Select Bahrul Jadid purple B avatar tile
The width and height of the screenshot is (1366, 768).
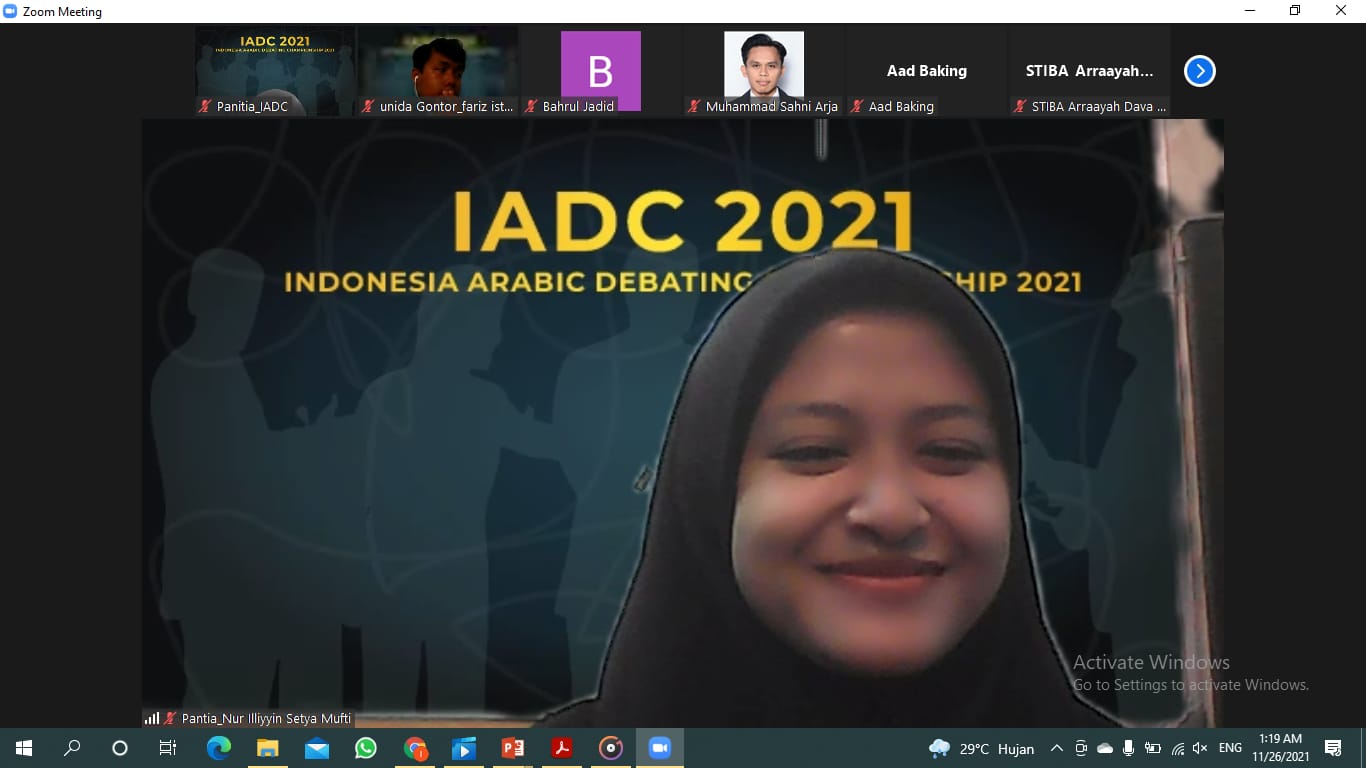pyautogui.click(x=601, y=71)
